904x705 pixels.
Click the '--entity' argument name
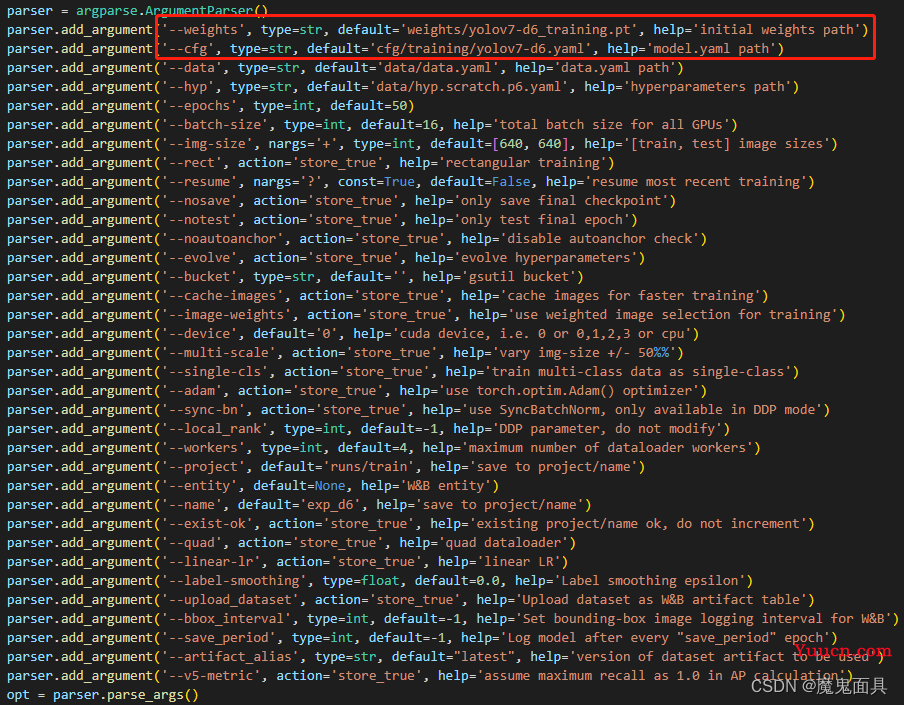(x=199, y=487)
